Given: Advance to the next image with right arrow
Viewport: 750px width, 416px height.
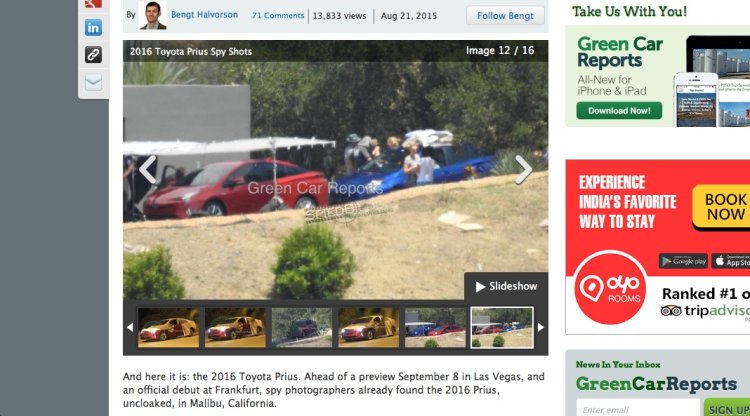Looking at the screenshot, I should (524, 169).
